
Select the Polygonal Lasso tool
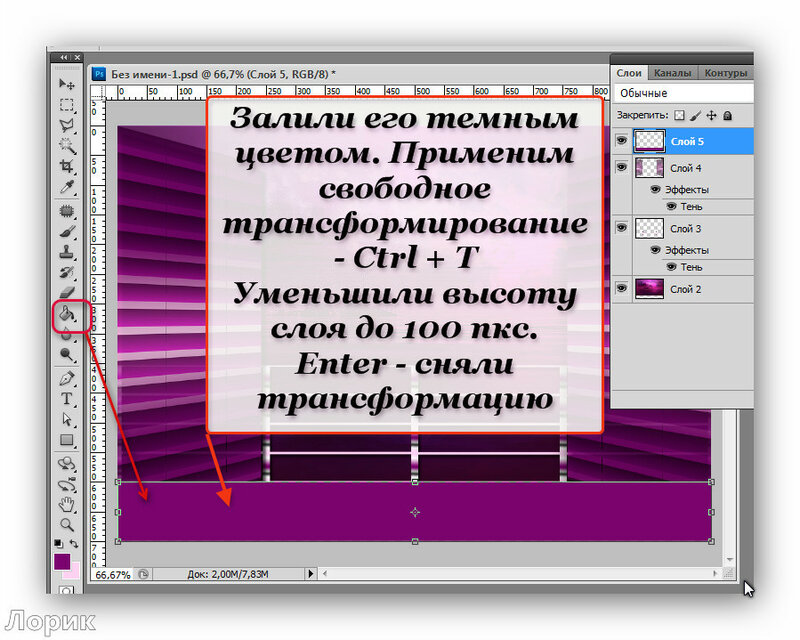pos(67,125)
